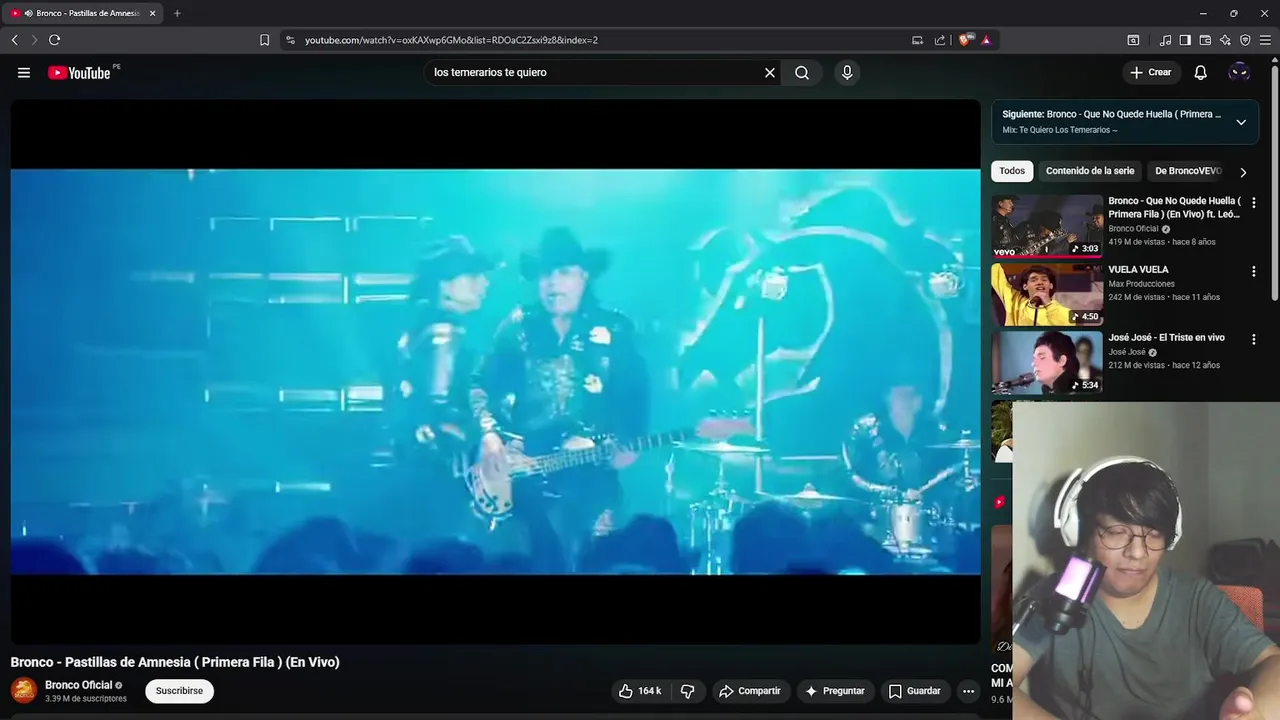Image resolution: width=1280 pixels, height=720 pixels.
Task: Open the VUELA VUELA video thumbnail
Action: (x=1047, y=294)
